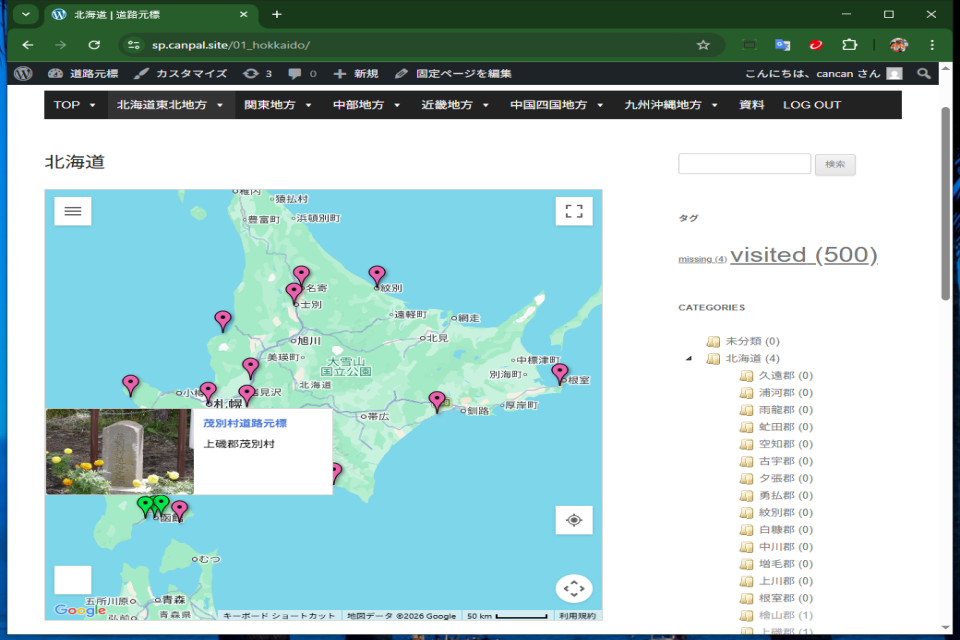
Task: Select the pink marker near 紋別
Action: pyautogui.click(x=377, y=275)
